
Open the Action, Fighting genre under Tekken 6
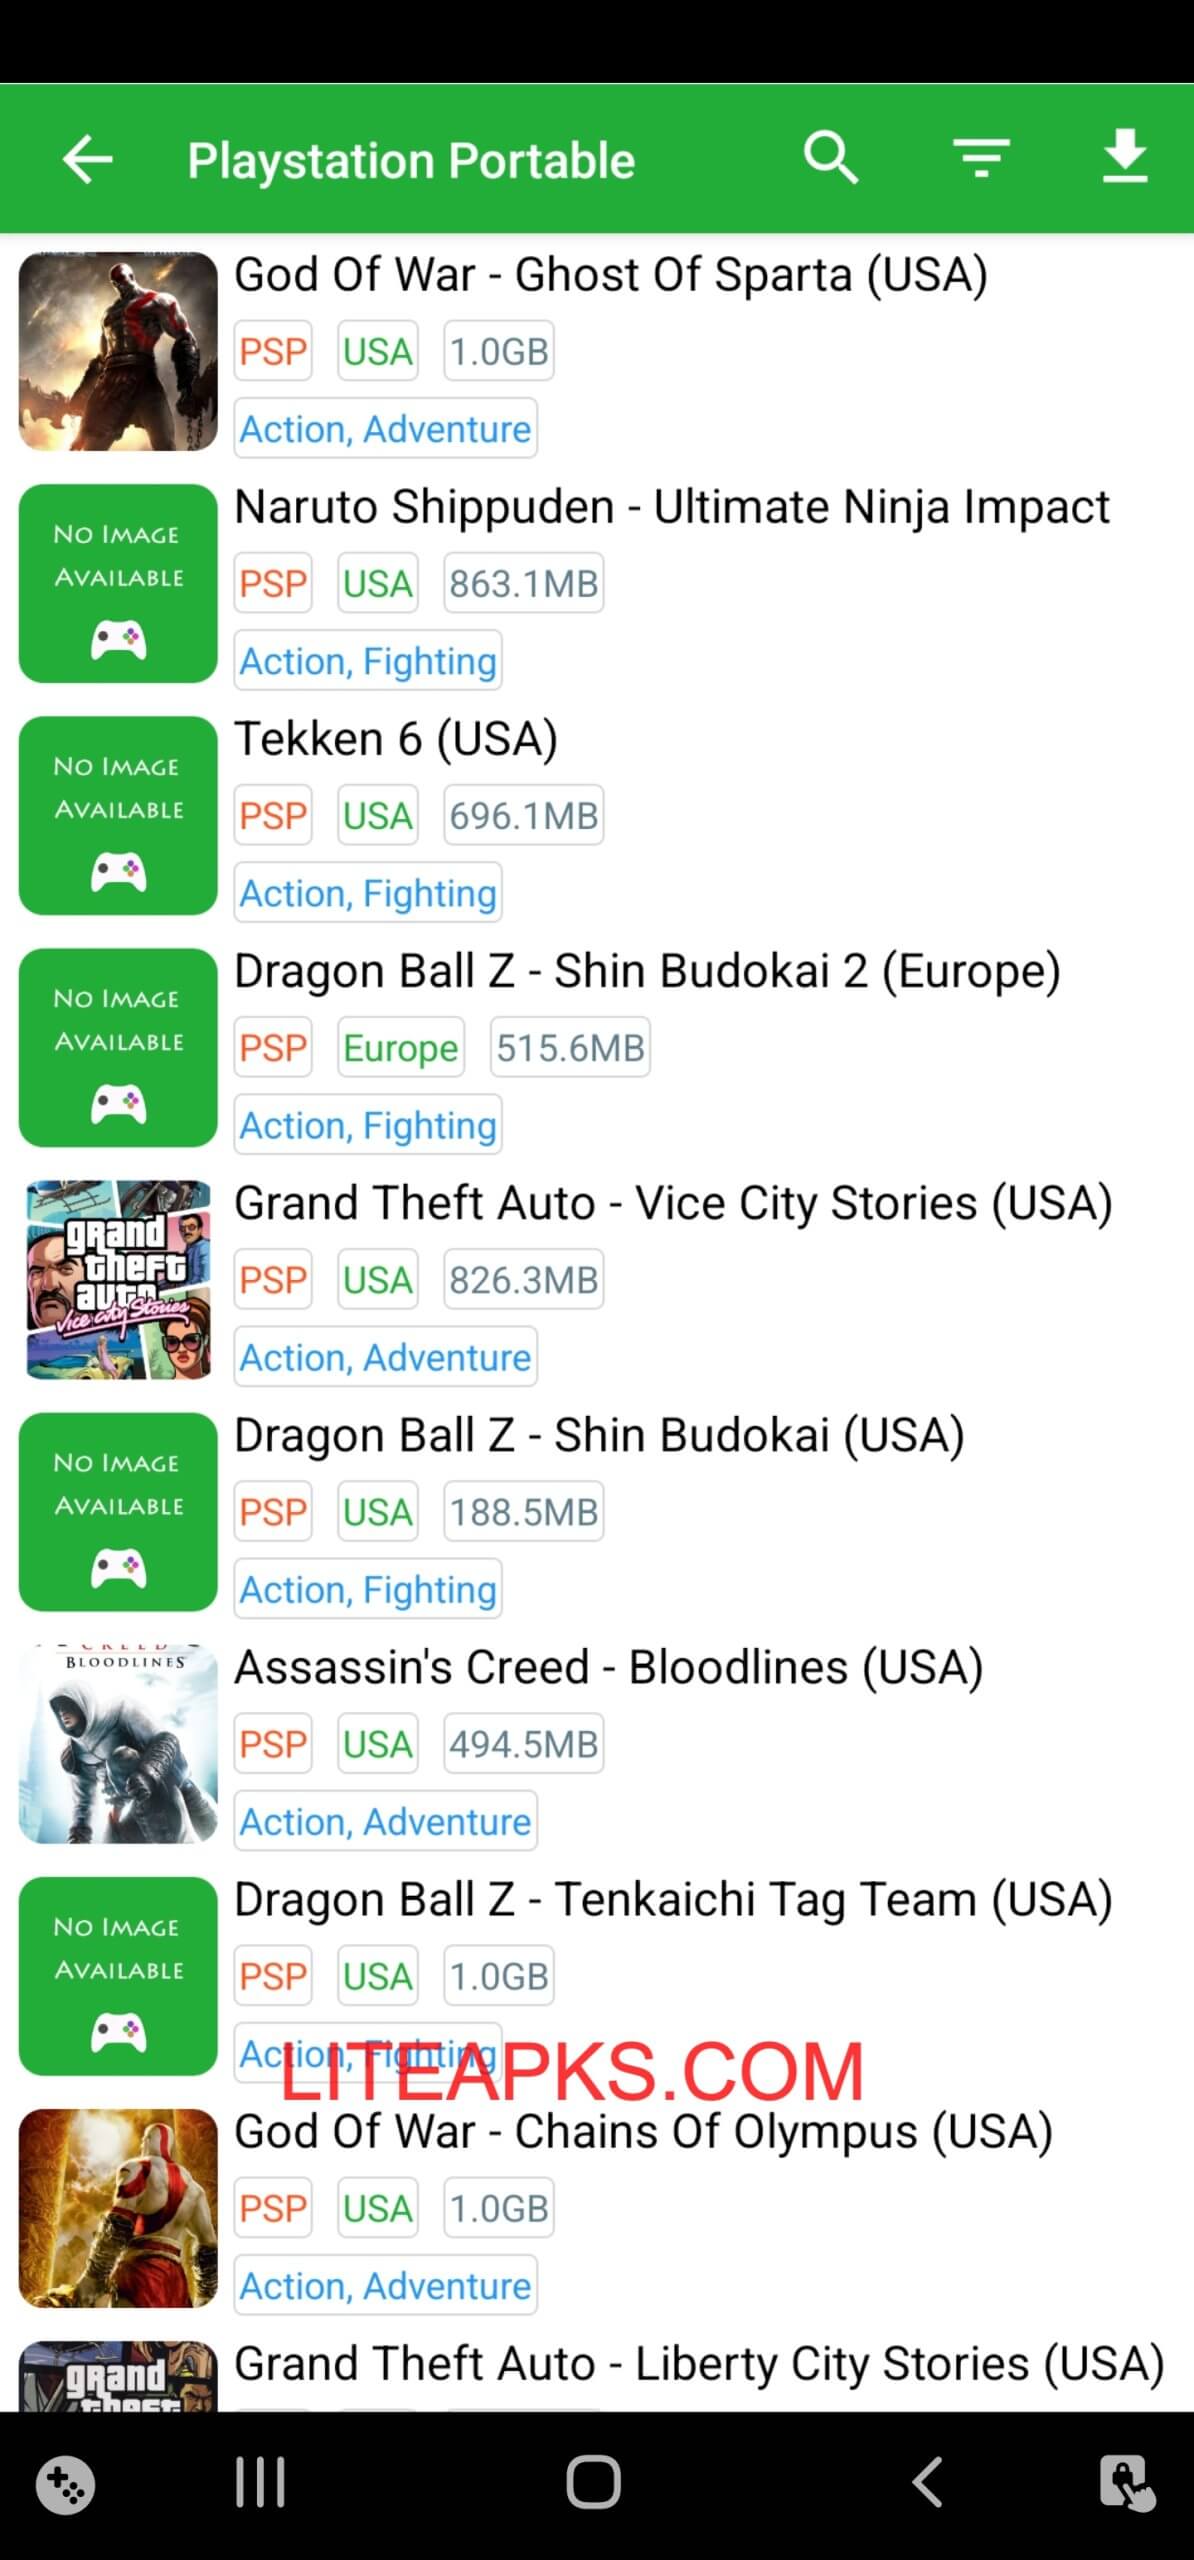coord(367,893)
